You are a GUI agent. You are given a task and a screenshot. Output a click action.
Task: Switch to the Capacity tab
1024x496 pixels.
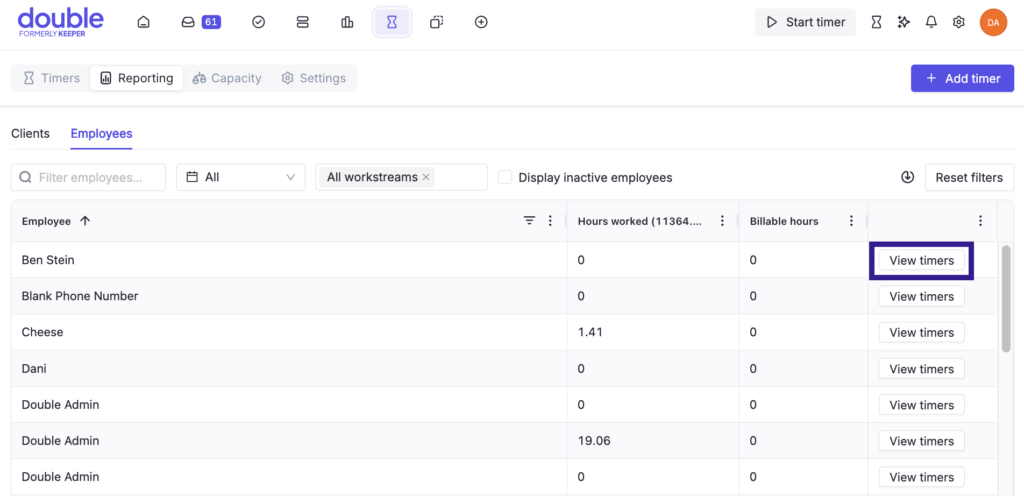coord(227,78)
